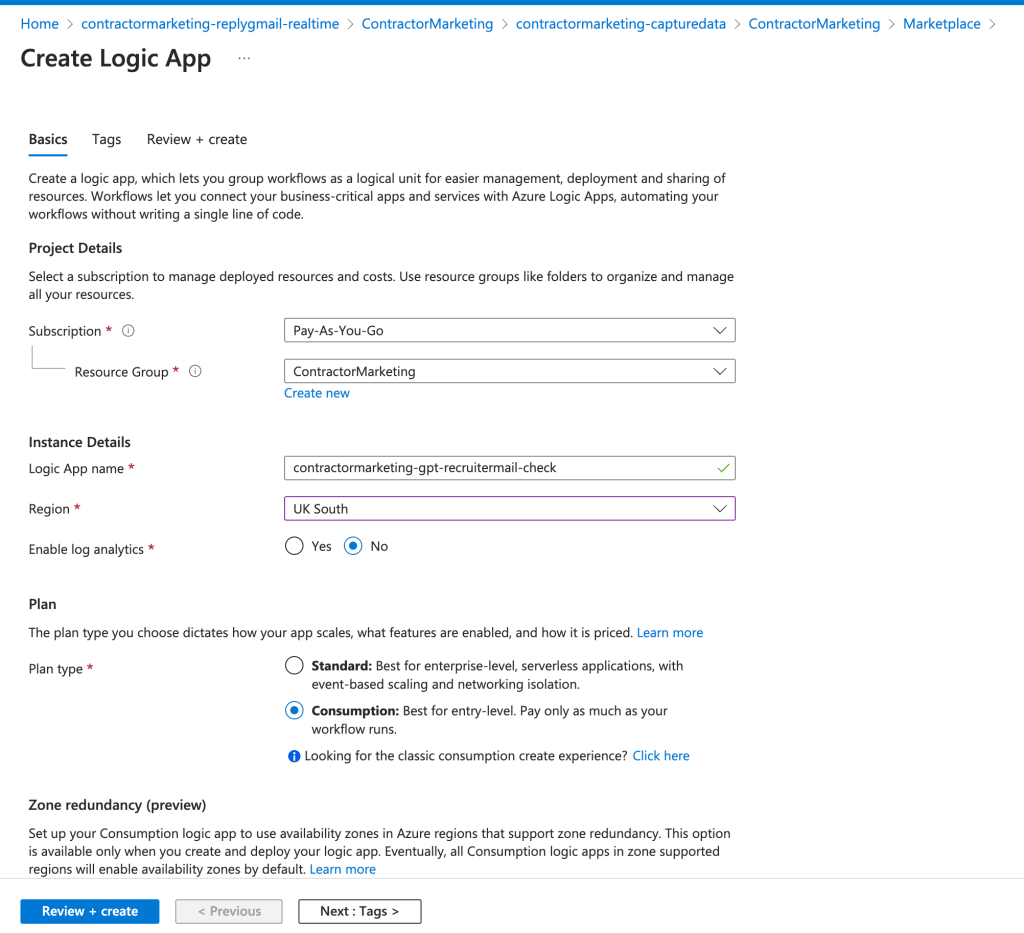
Task: Click the blue info icon about classic consumption
Action: (x=294, y=756)
